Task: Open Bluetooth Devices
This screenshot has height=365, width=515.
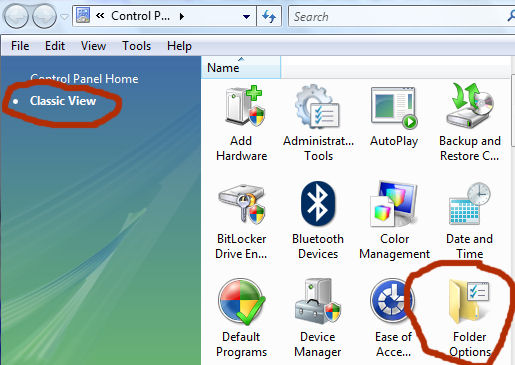Action: coord(318,221)
